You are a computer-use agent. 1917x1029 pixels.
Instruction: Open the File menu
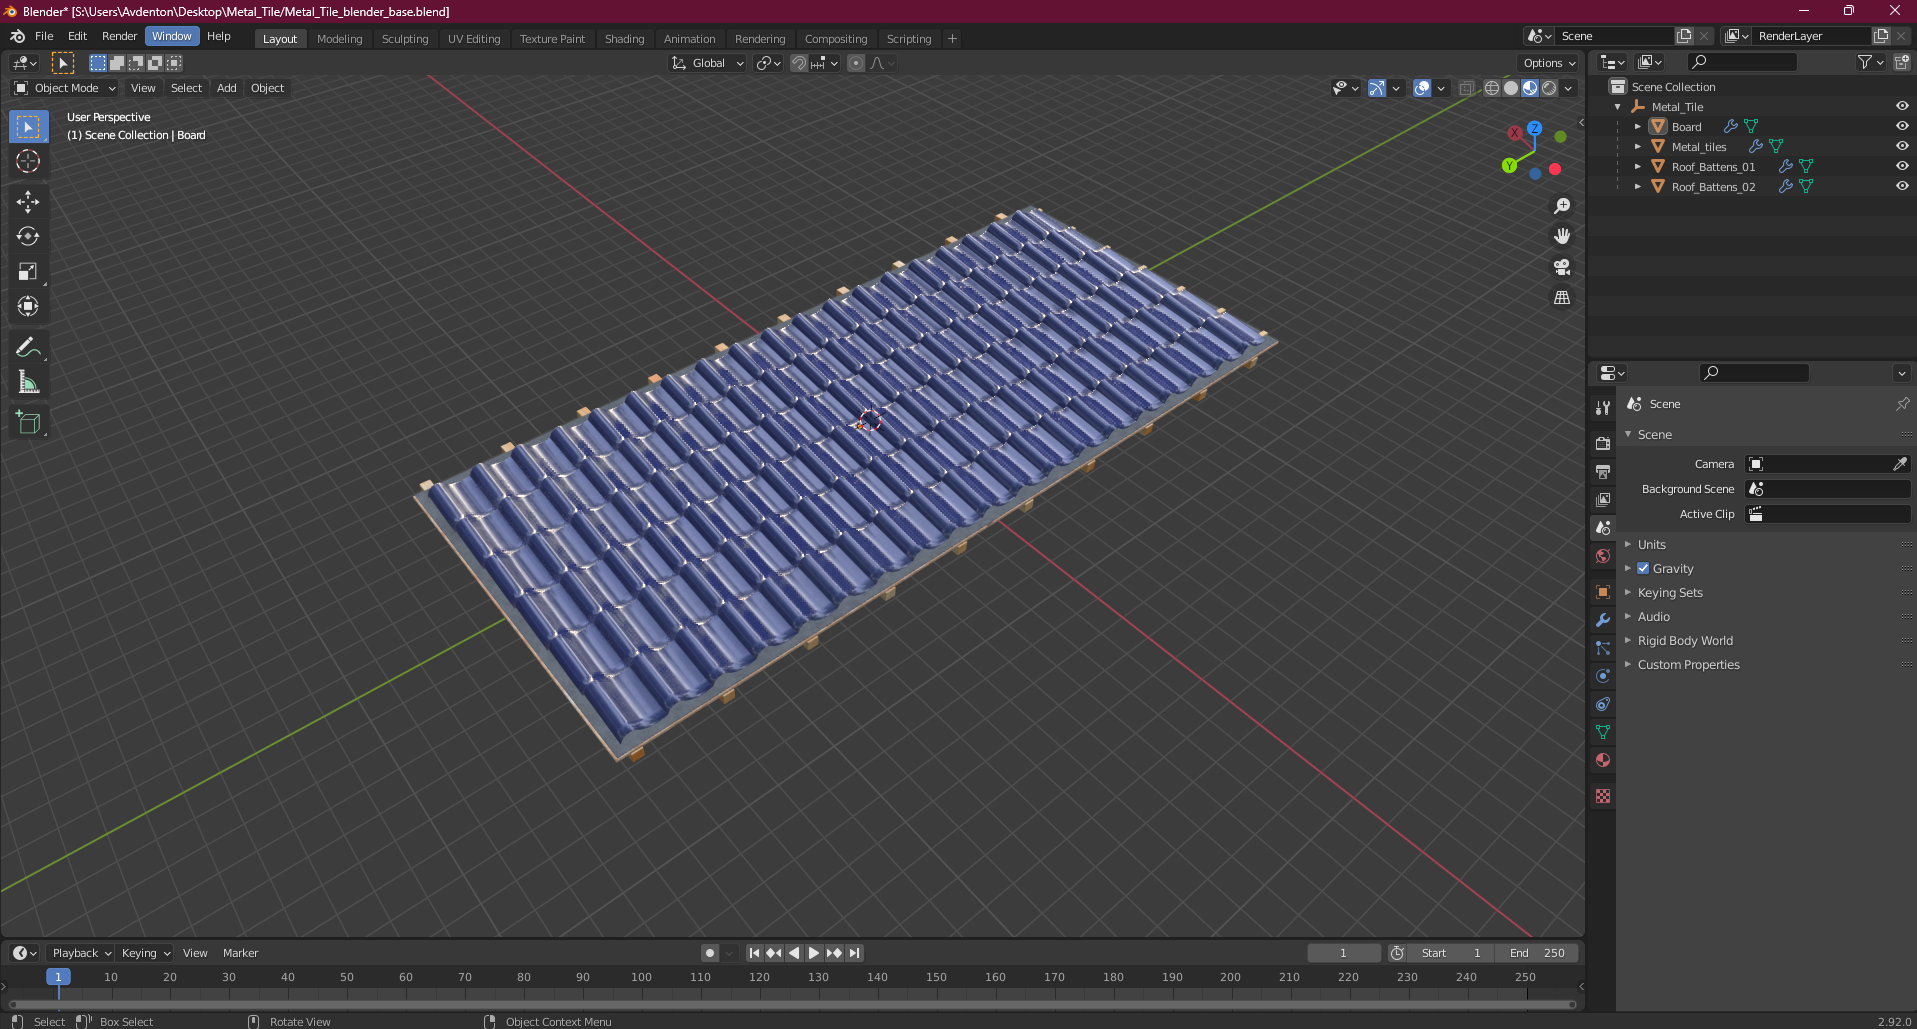pyautogui.click(x=44, y=36)
